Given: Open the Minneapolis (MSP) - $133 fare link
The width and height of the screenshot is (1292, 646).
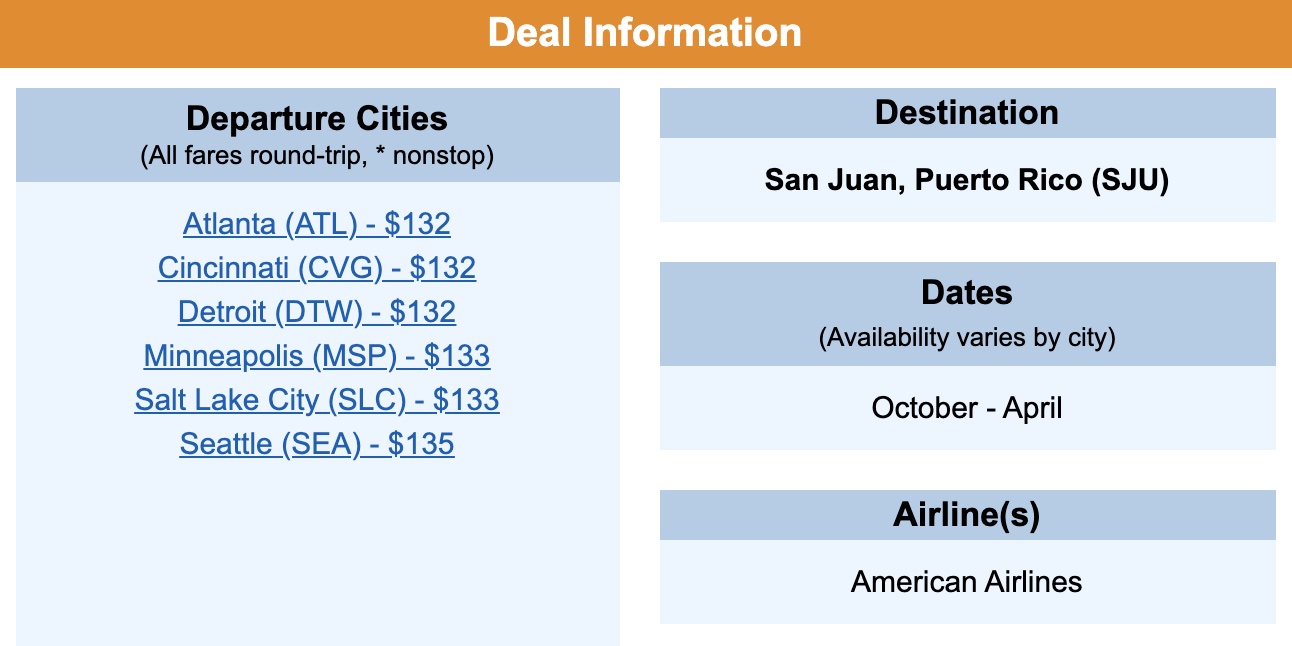Looking at the screenshot, I should click(317, 356).
